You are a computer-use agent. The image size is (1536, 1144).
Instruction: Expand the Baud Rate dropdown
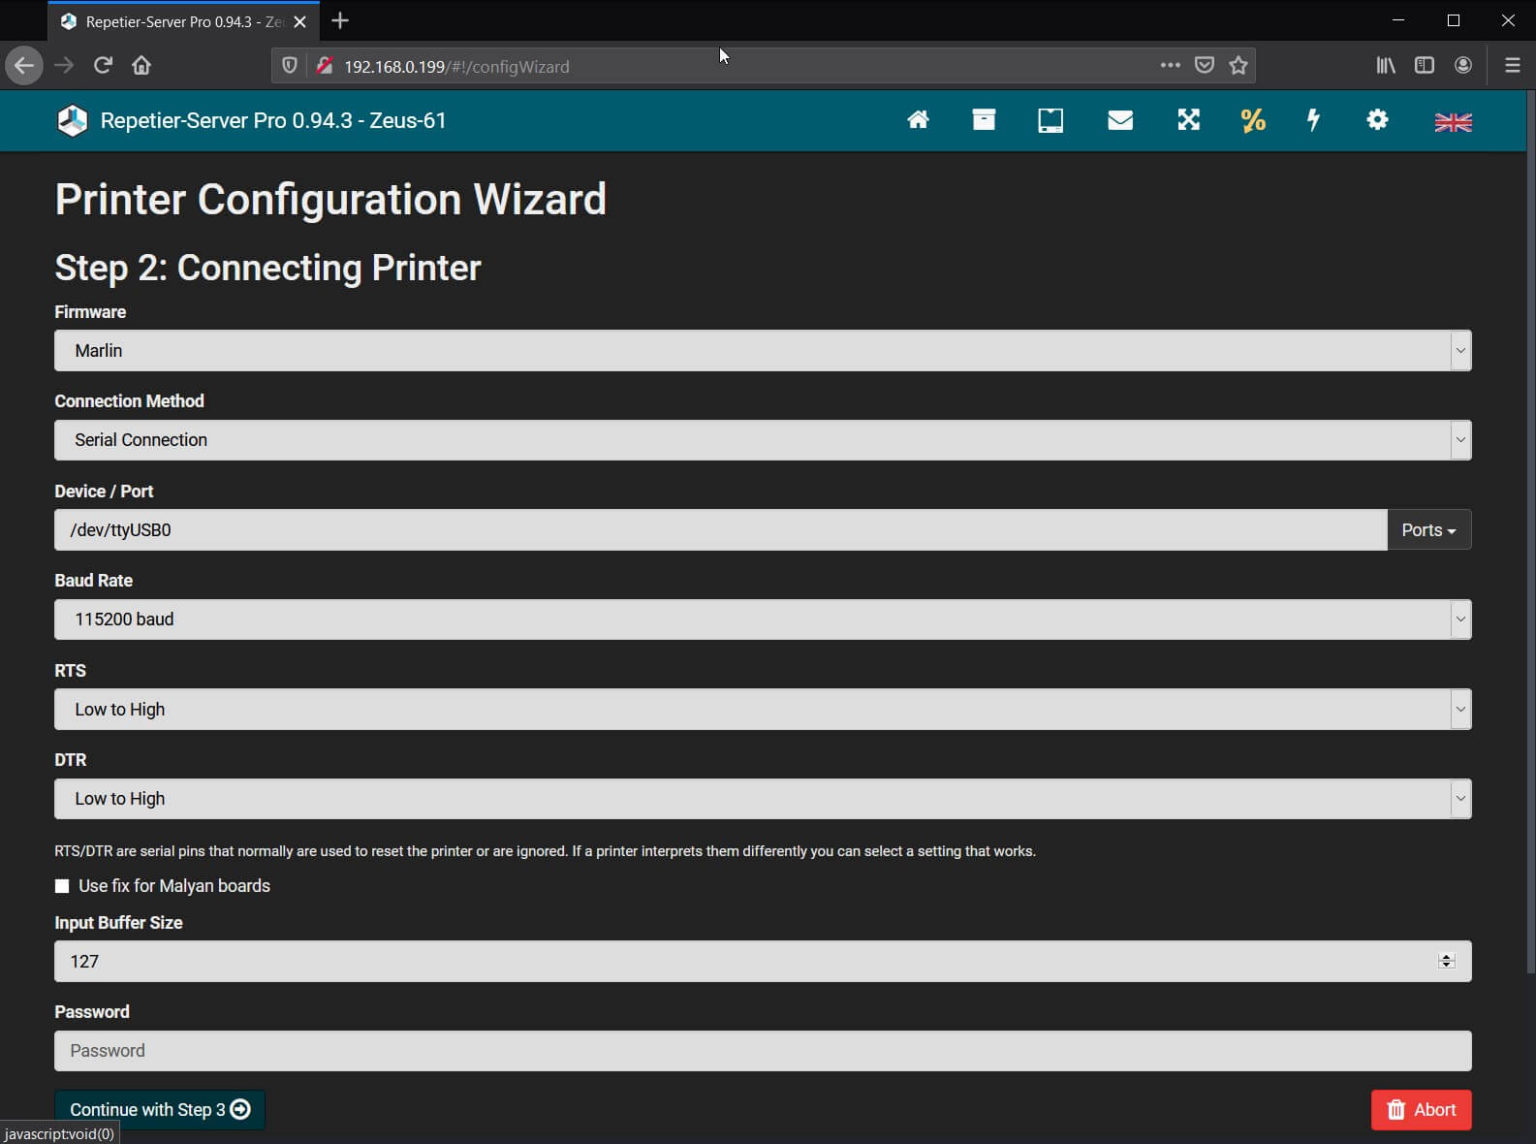click(x=762, y=619)
